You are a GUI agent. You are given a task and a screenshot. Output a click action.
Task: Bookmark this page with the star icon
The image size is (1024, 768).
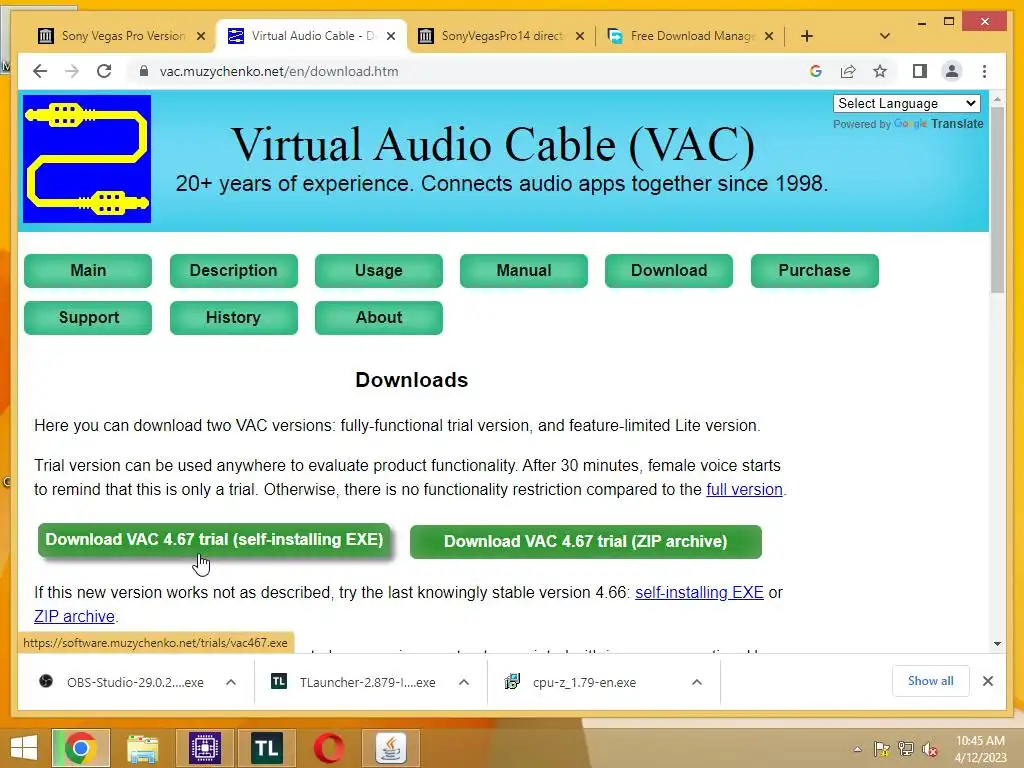880,71
